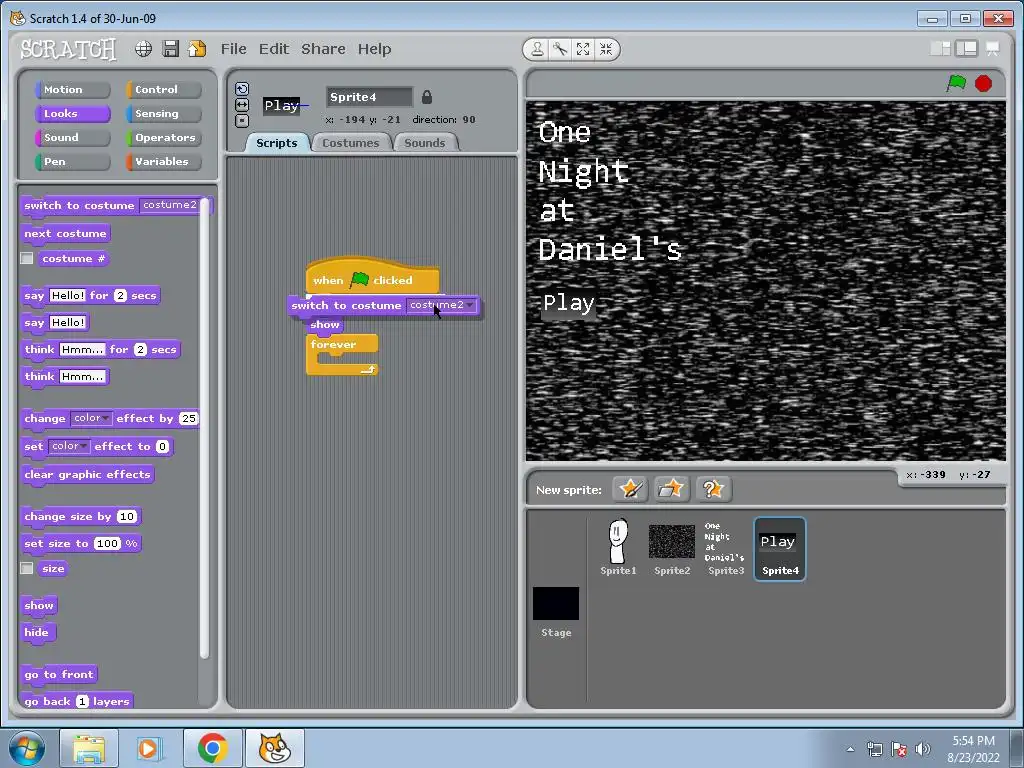Viewport: 1024px width, 768px height.
Task: Open the Share menu
Action: coord(323,49)
